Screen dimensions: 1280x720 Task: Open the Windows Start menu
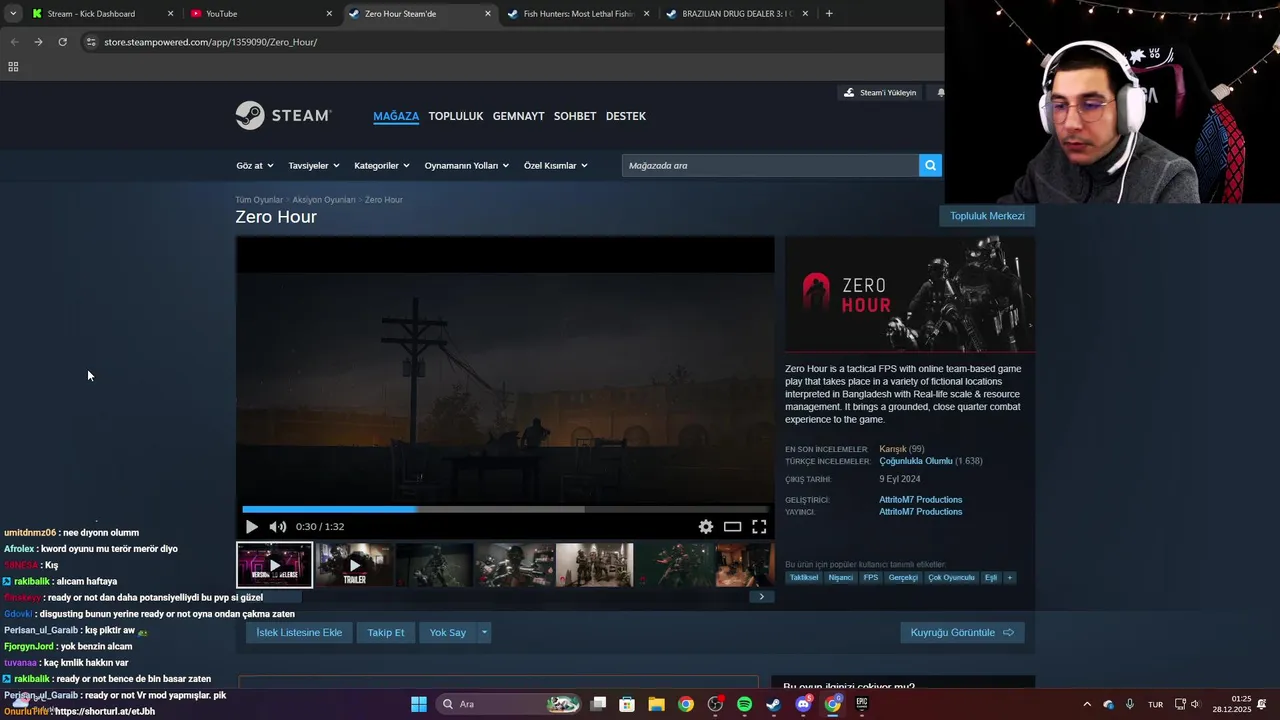click(x=419, y=704)
